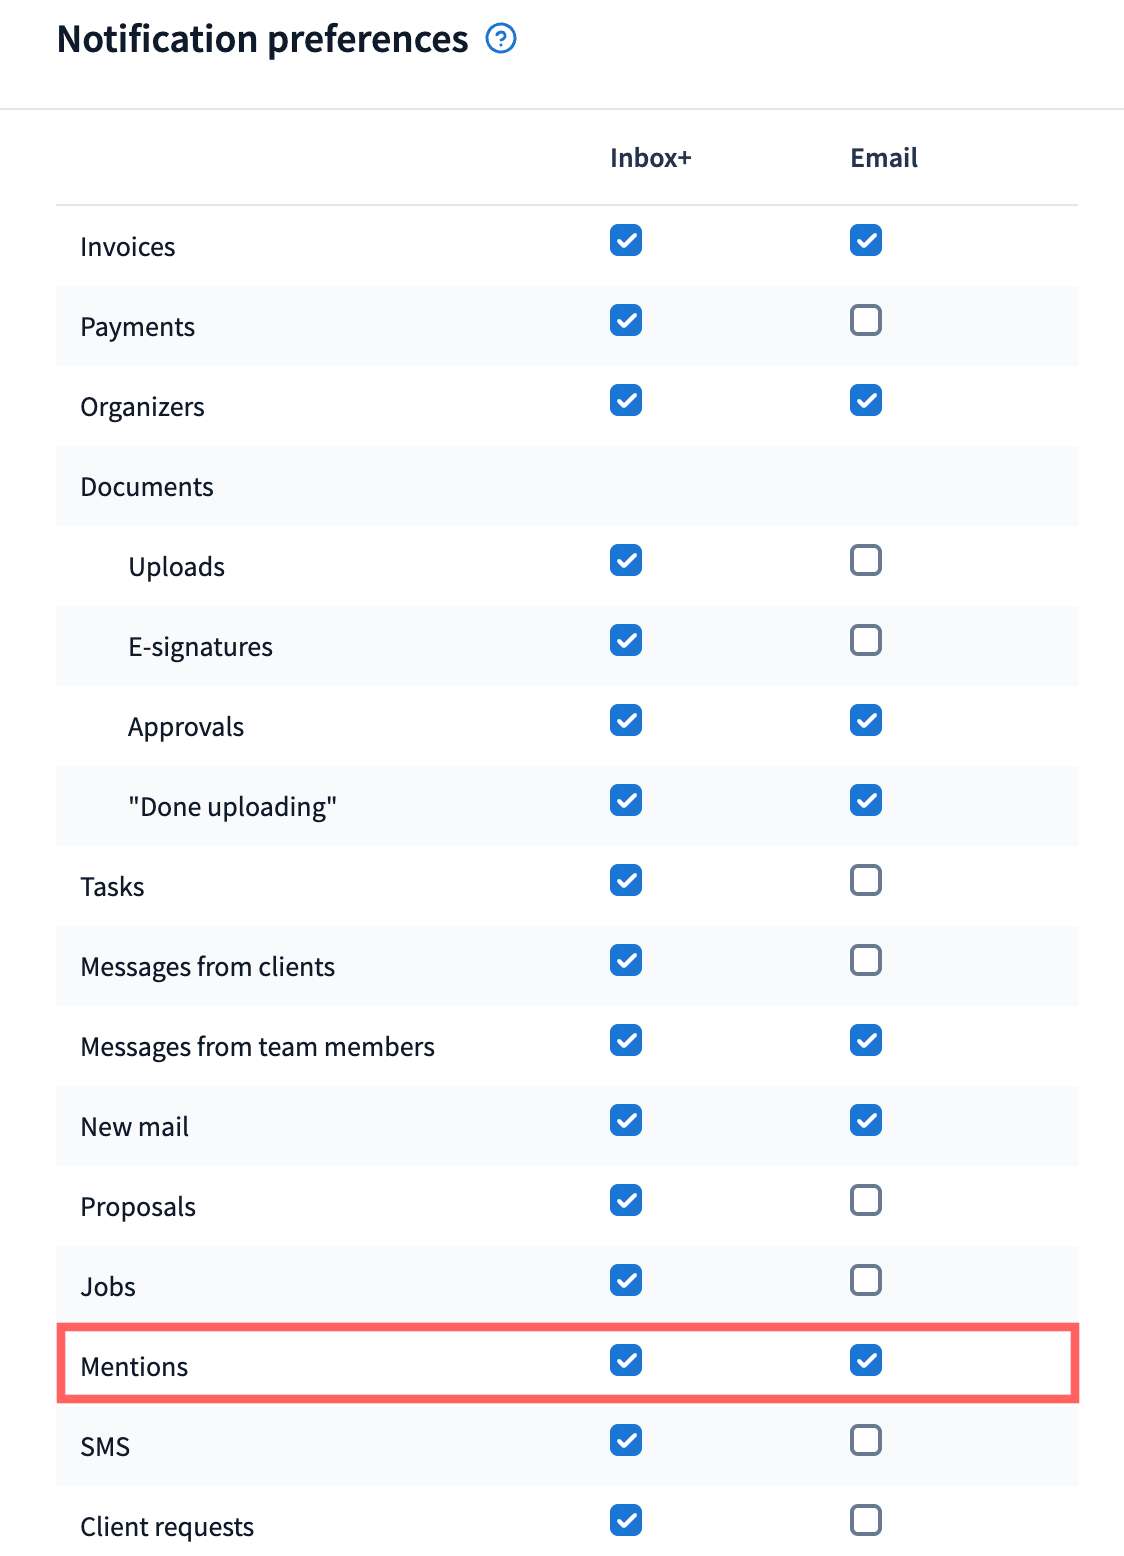Disable Email for Messages from team members

[866, 1040]
